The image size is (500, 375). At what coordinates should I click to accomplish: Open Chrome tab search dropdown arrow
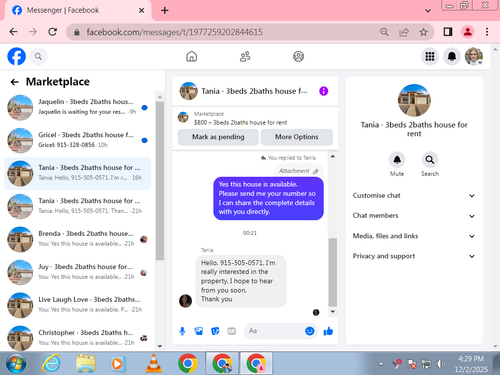[428, 11]
